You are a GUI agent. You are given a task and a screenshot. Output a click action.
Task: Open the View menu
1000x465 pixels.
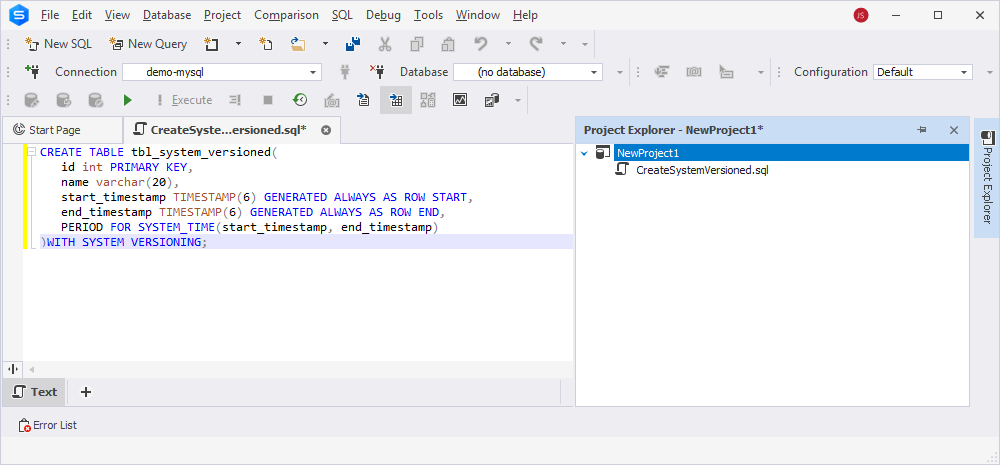pos(117,15)
